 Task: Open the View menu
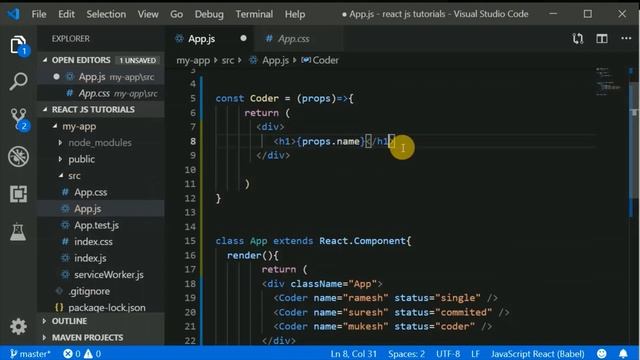coord(148,14)
